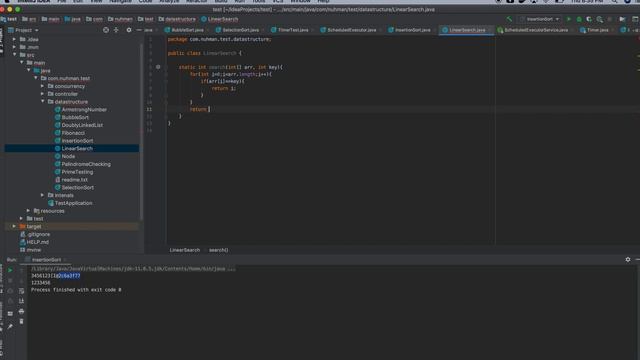Image resolution: width=640 pixels, height=360 pixels.
Task: Rerun the program from the Run panel
Action: [x=10, y=270]
